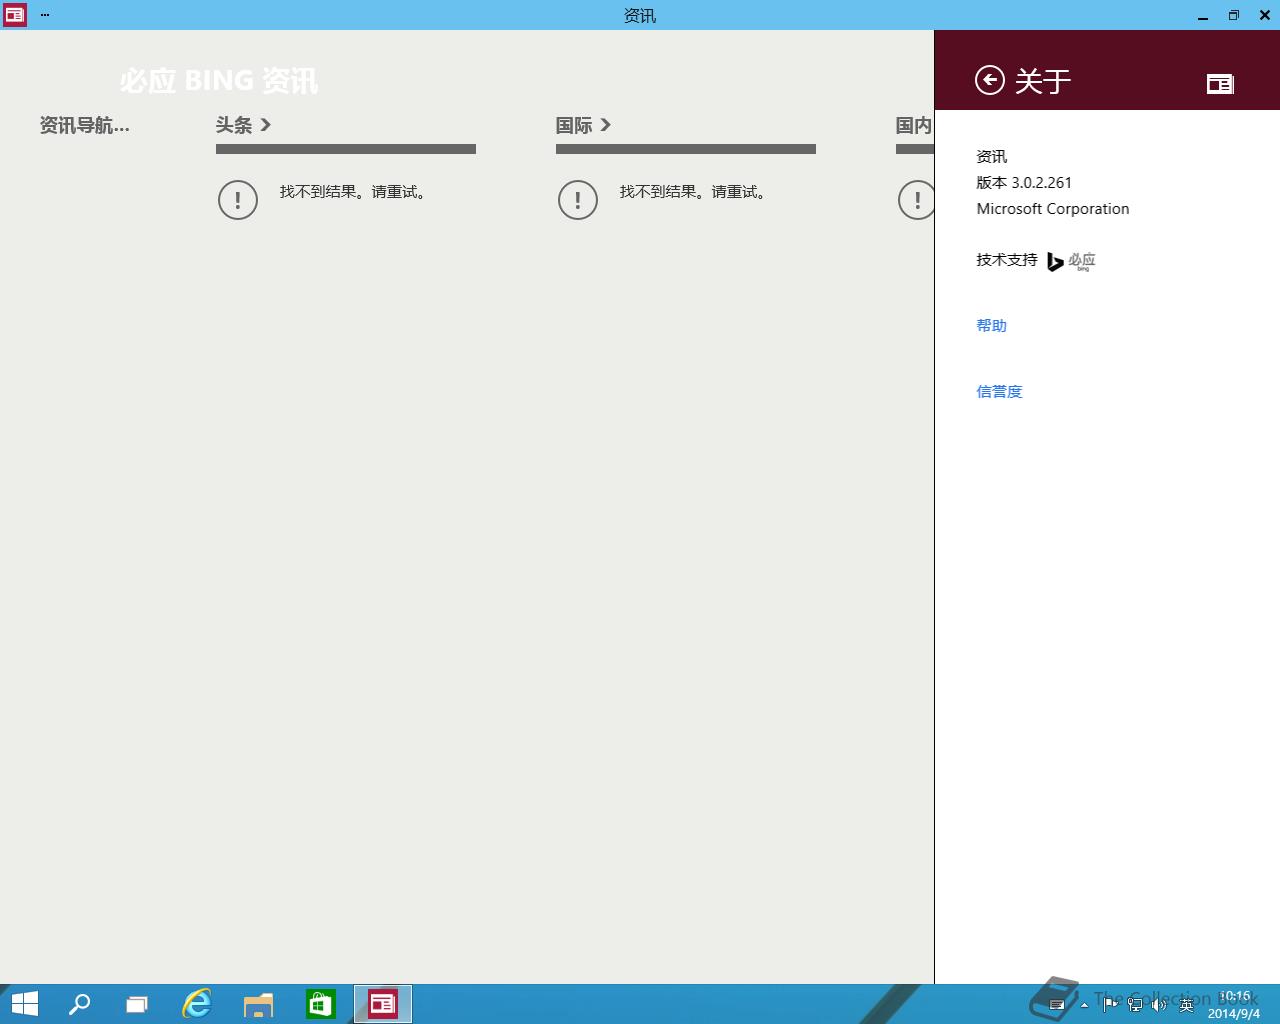The height and width of the screenshot is (1024, 1280).
Task: Open the title bar ellipsis menu
Action: pos(45,15)
